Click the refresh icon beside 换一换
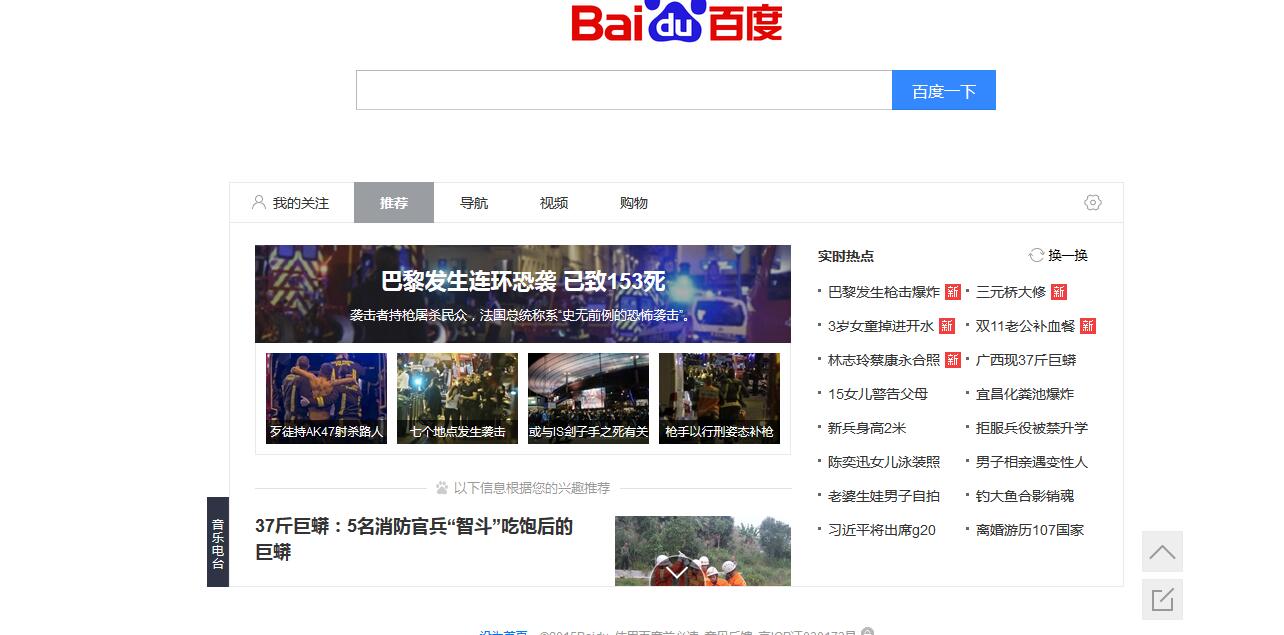 [x=1036, y=255]
